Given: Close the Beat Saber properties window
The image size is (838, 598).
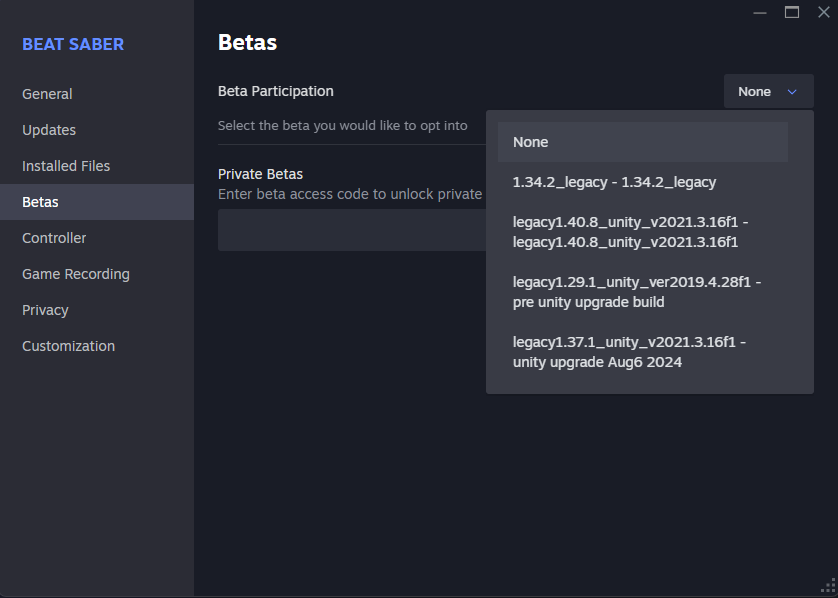Looking at the screenshot, I should [x=824, y=12].
